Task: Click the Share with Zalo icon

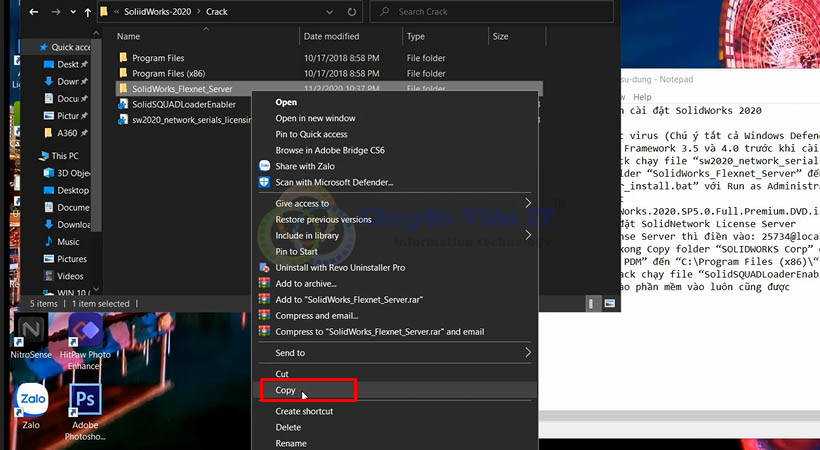Action: (265, 166)
